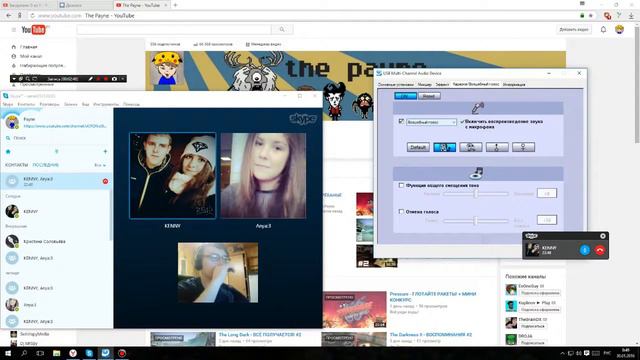Open the Skype taskbar icon

tap(89, 353)
